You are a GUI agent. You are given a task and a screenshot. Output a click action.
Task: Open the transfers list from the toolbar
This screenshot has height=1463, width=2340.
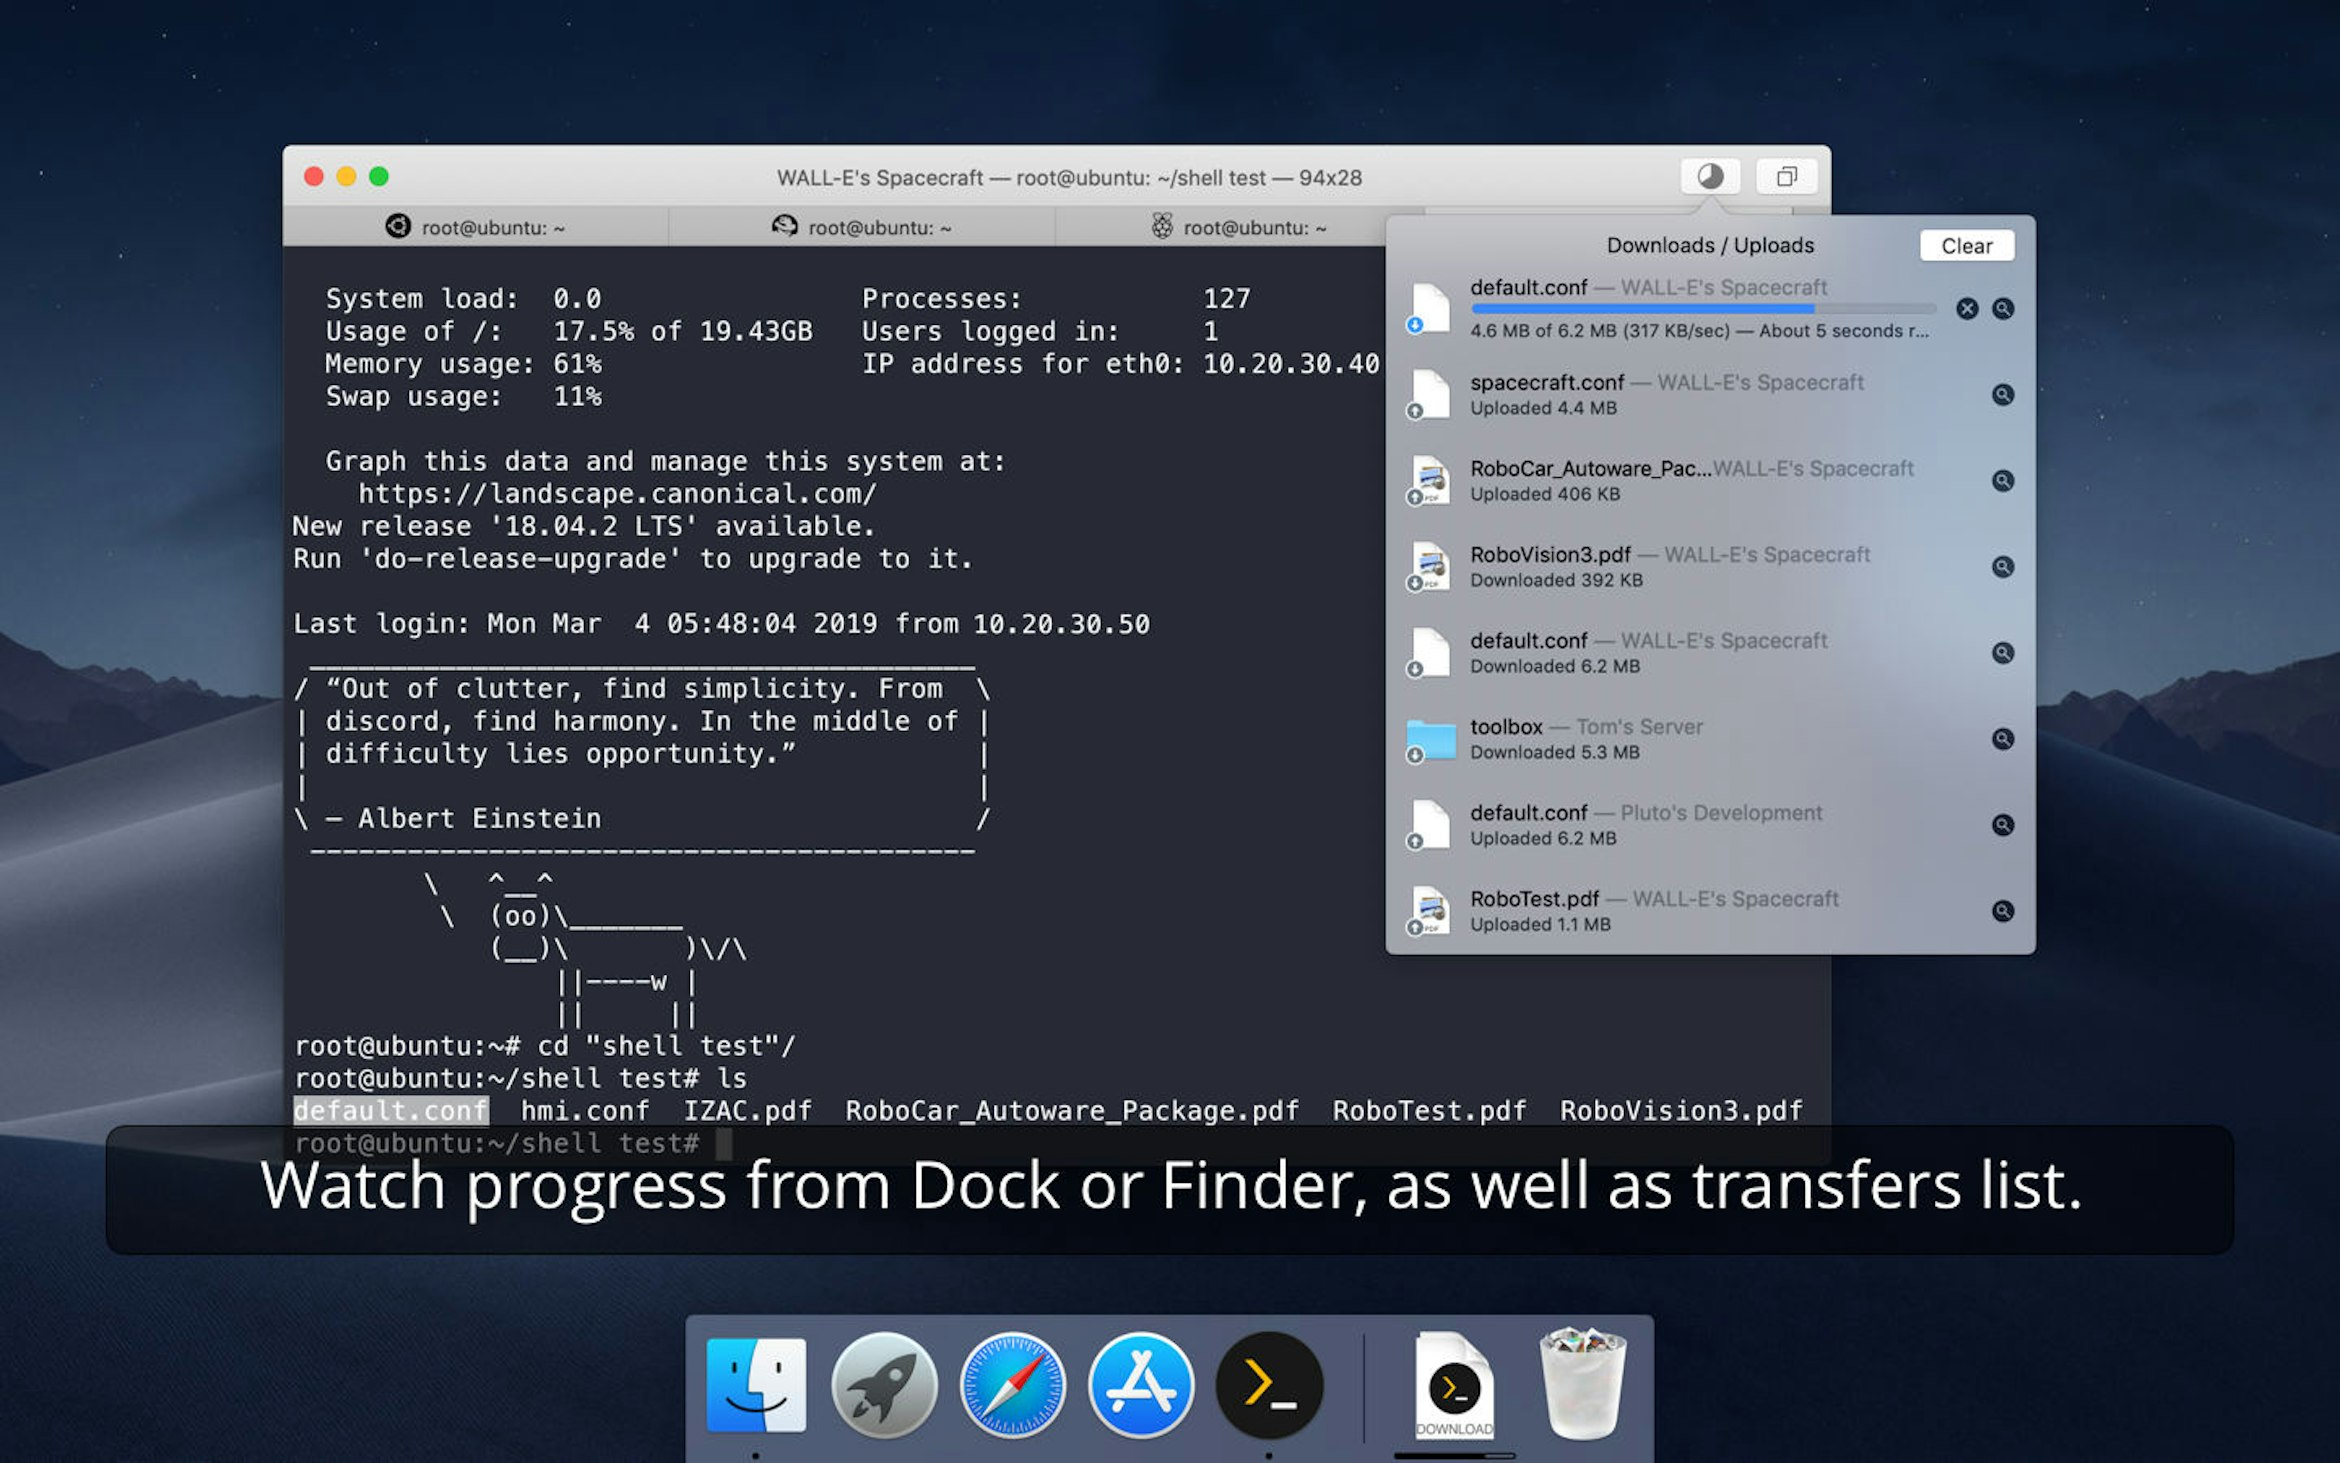(1710, 177)
